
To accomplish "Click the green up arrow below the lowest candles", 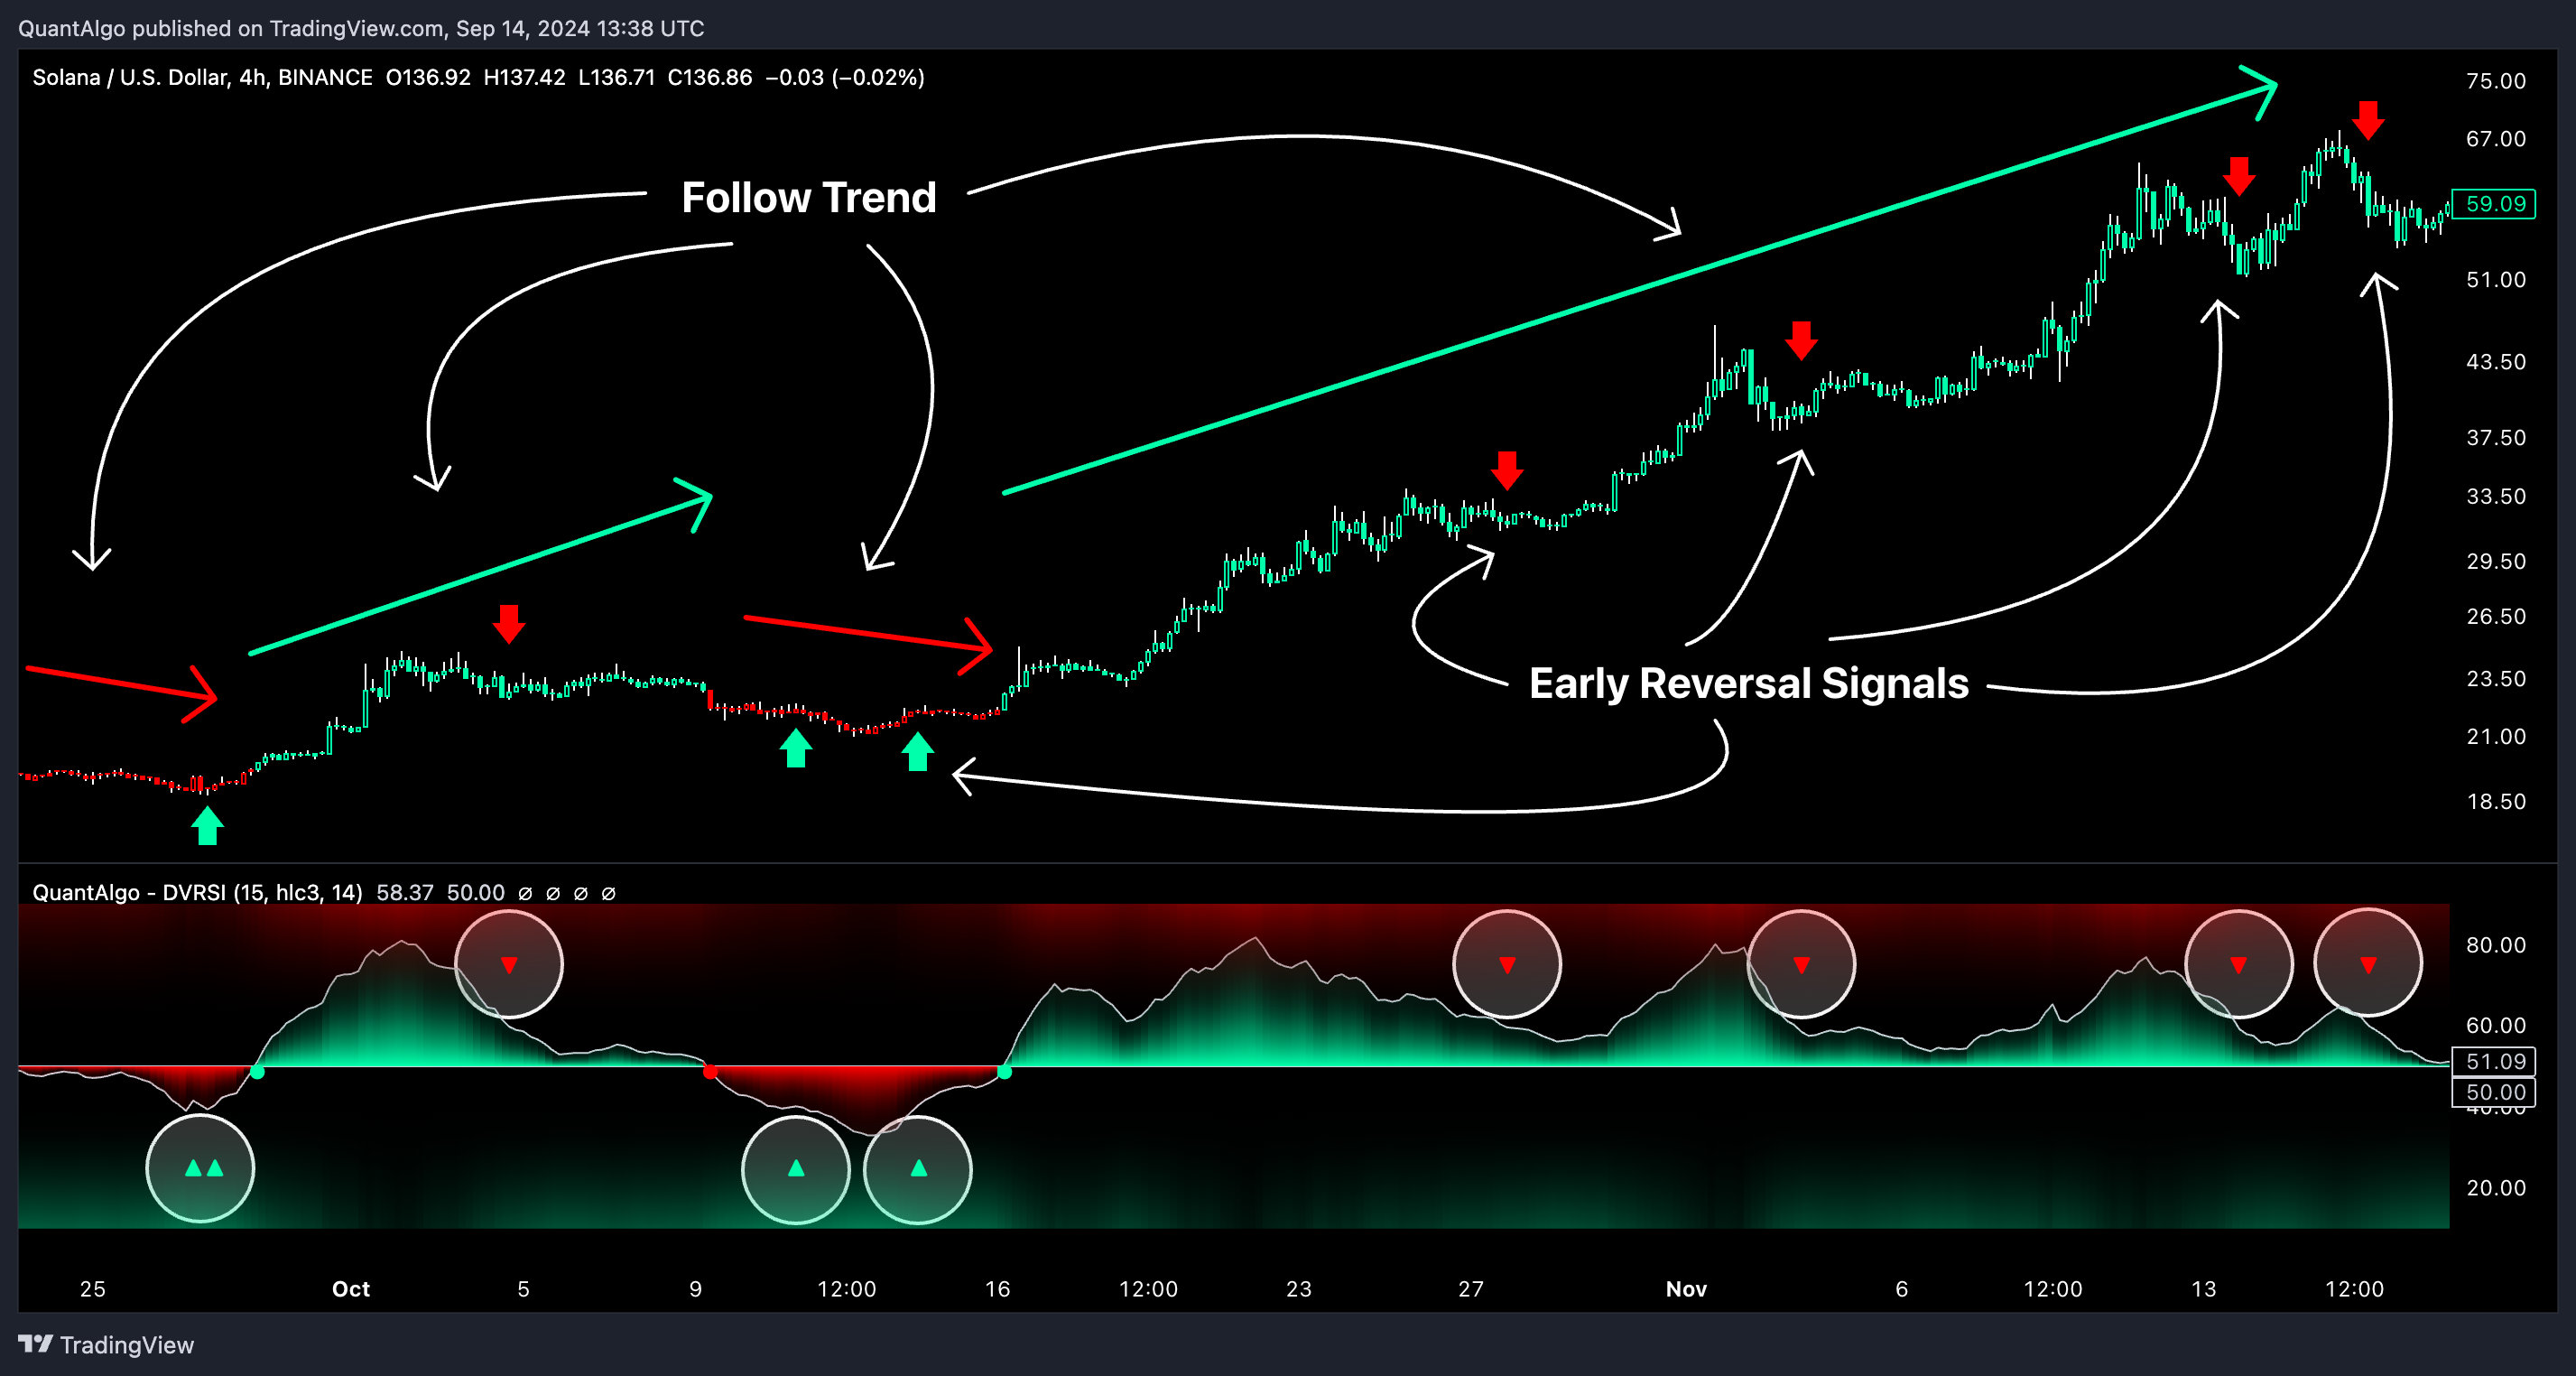I will pyautogui.click(x=207, y=826).
